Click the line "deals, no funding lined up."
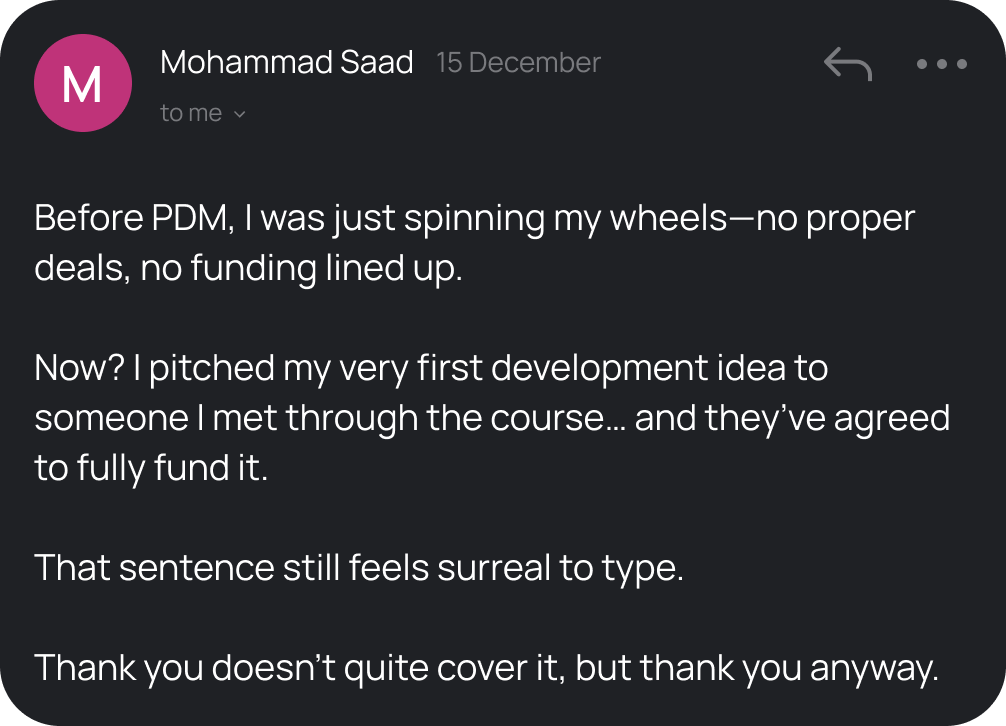 point(249,269)
